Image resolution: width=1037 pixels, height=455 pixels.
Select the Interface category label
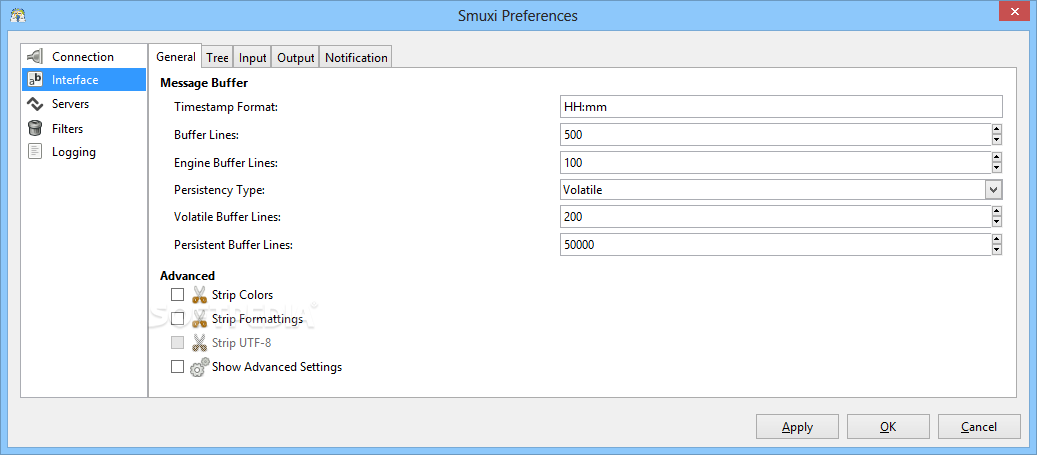(x=75, y=80)
